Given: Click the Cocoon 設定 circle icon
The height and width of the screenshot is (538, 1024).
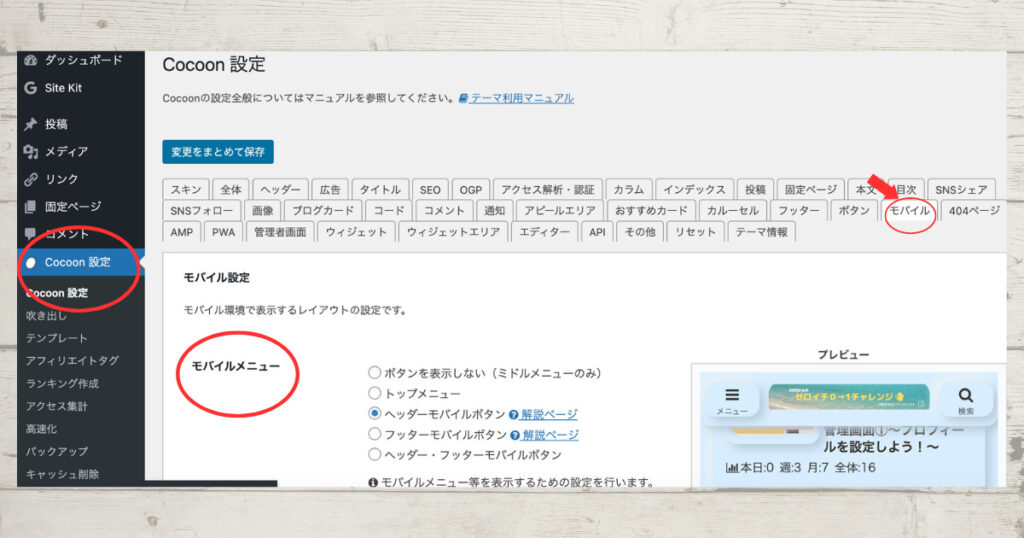Looking at the screenshot, I should (31, 262).
